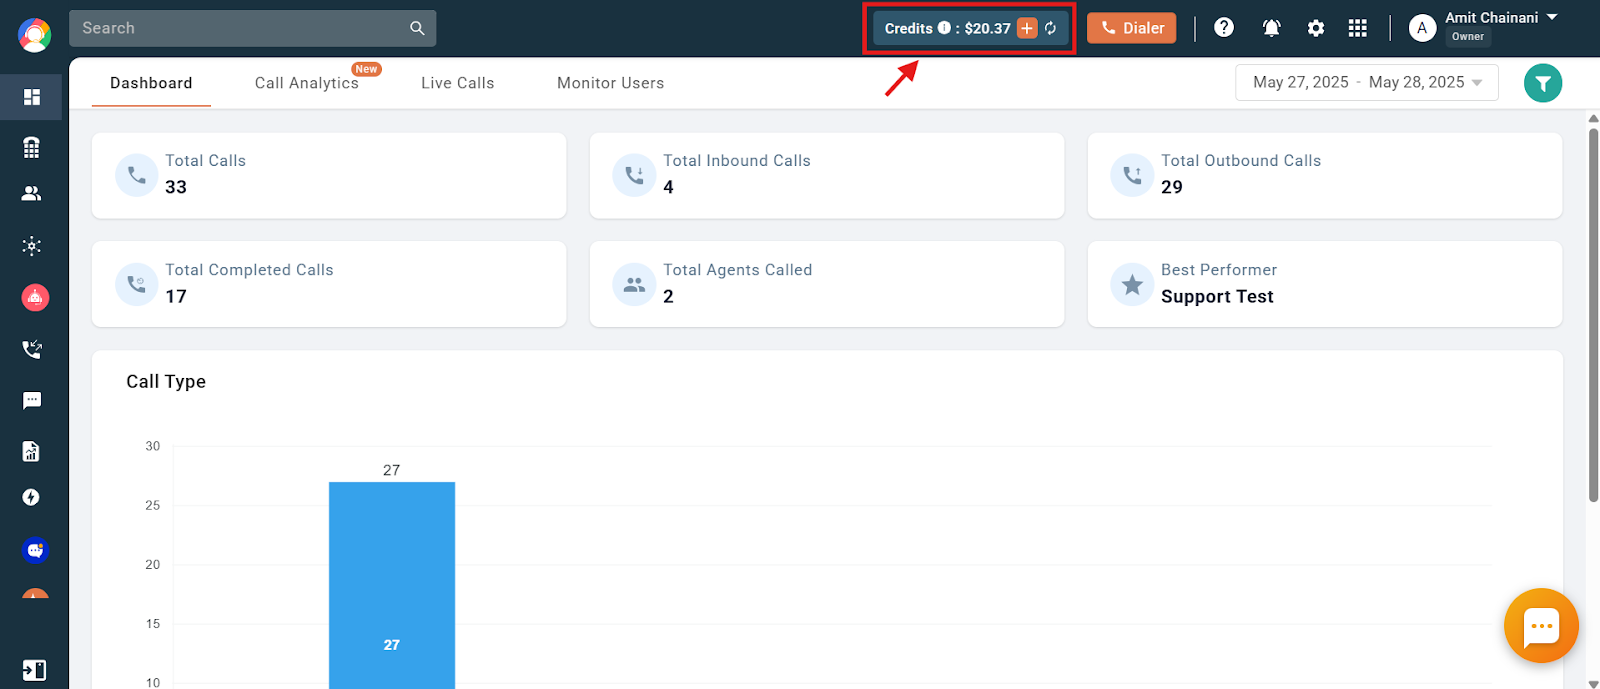
Task: Open the red bot icon in sidebar
Action: [x=35, y=297]
